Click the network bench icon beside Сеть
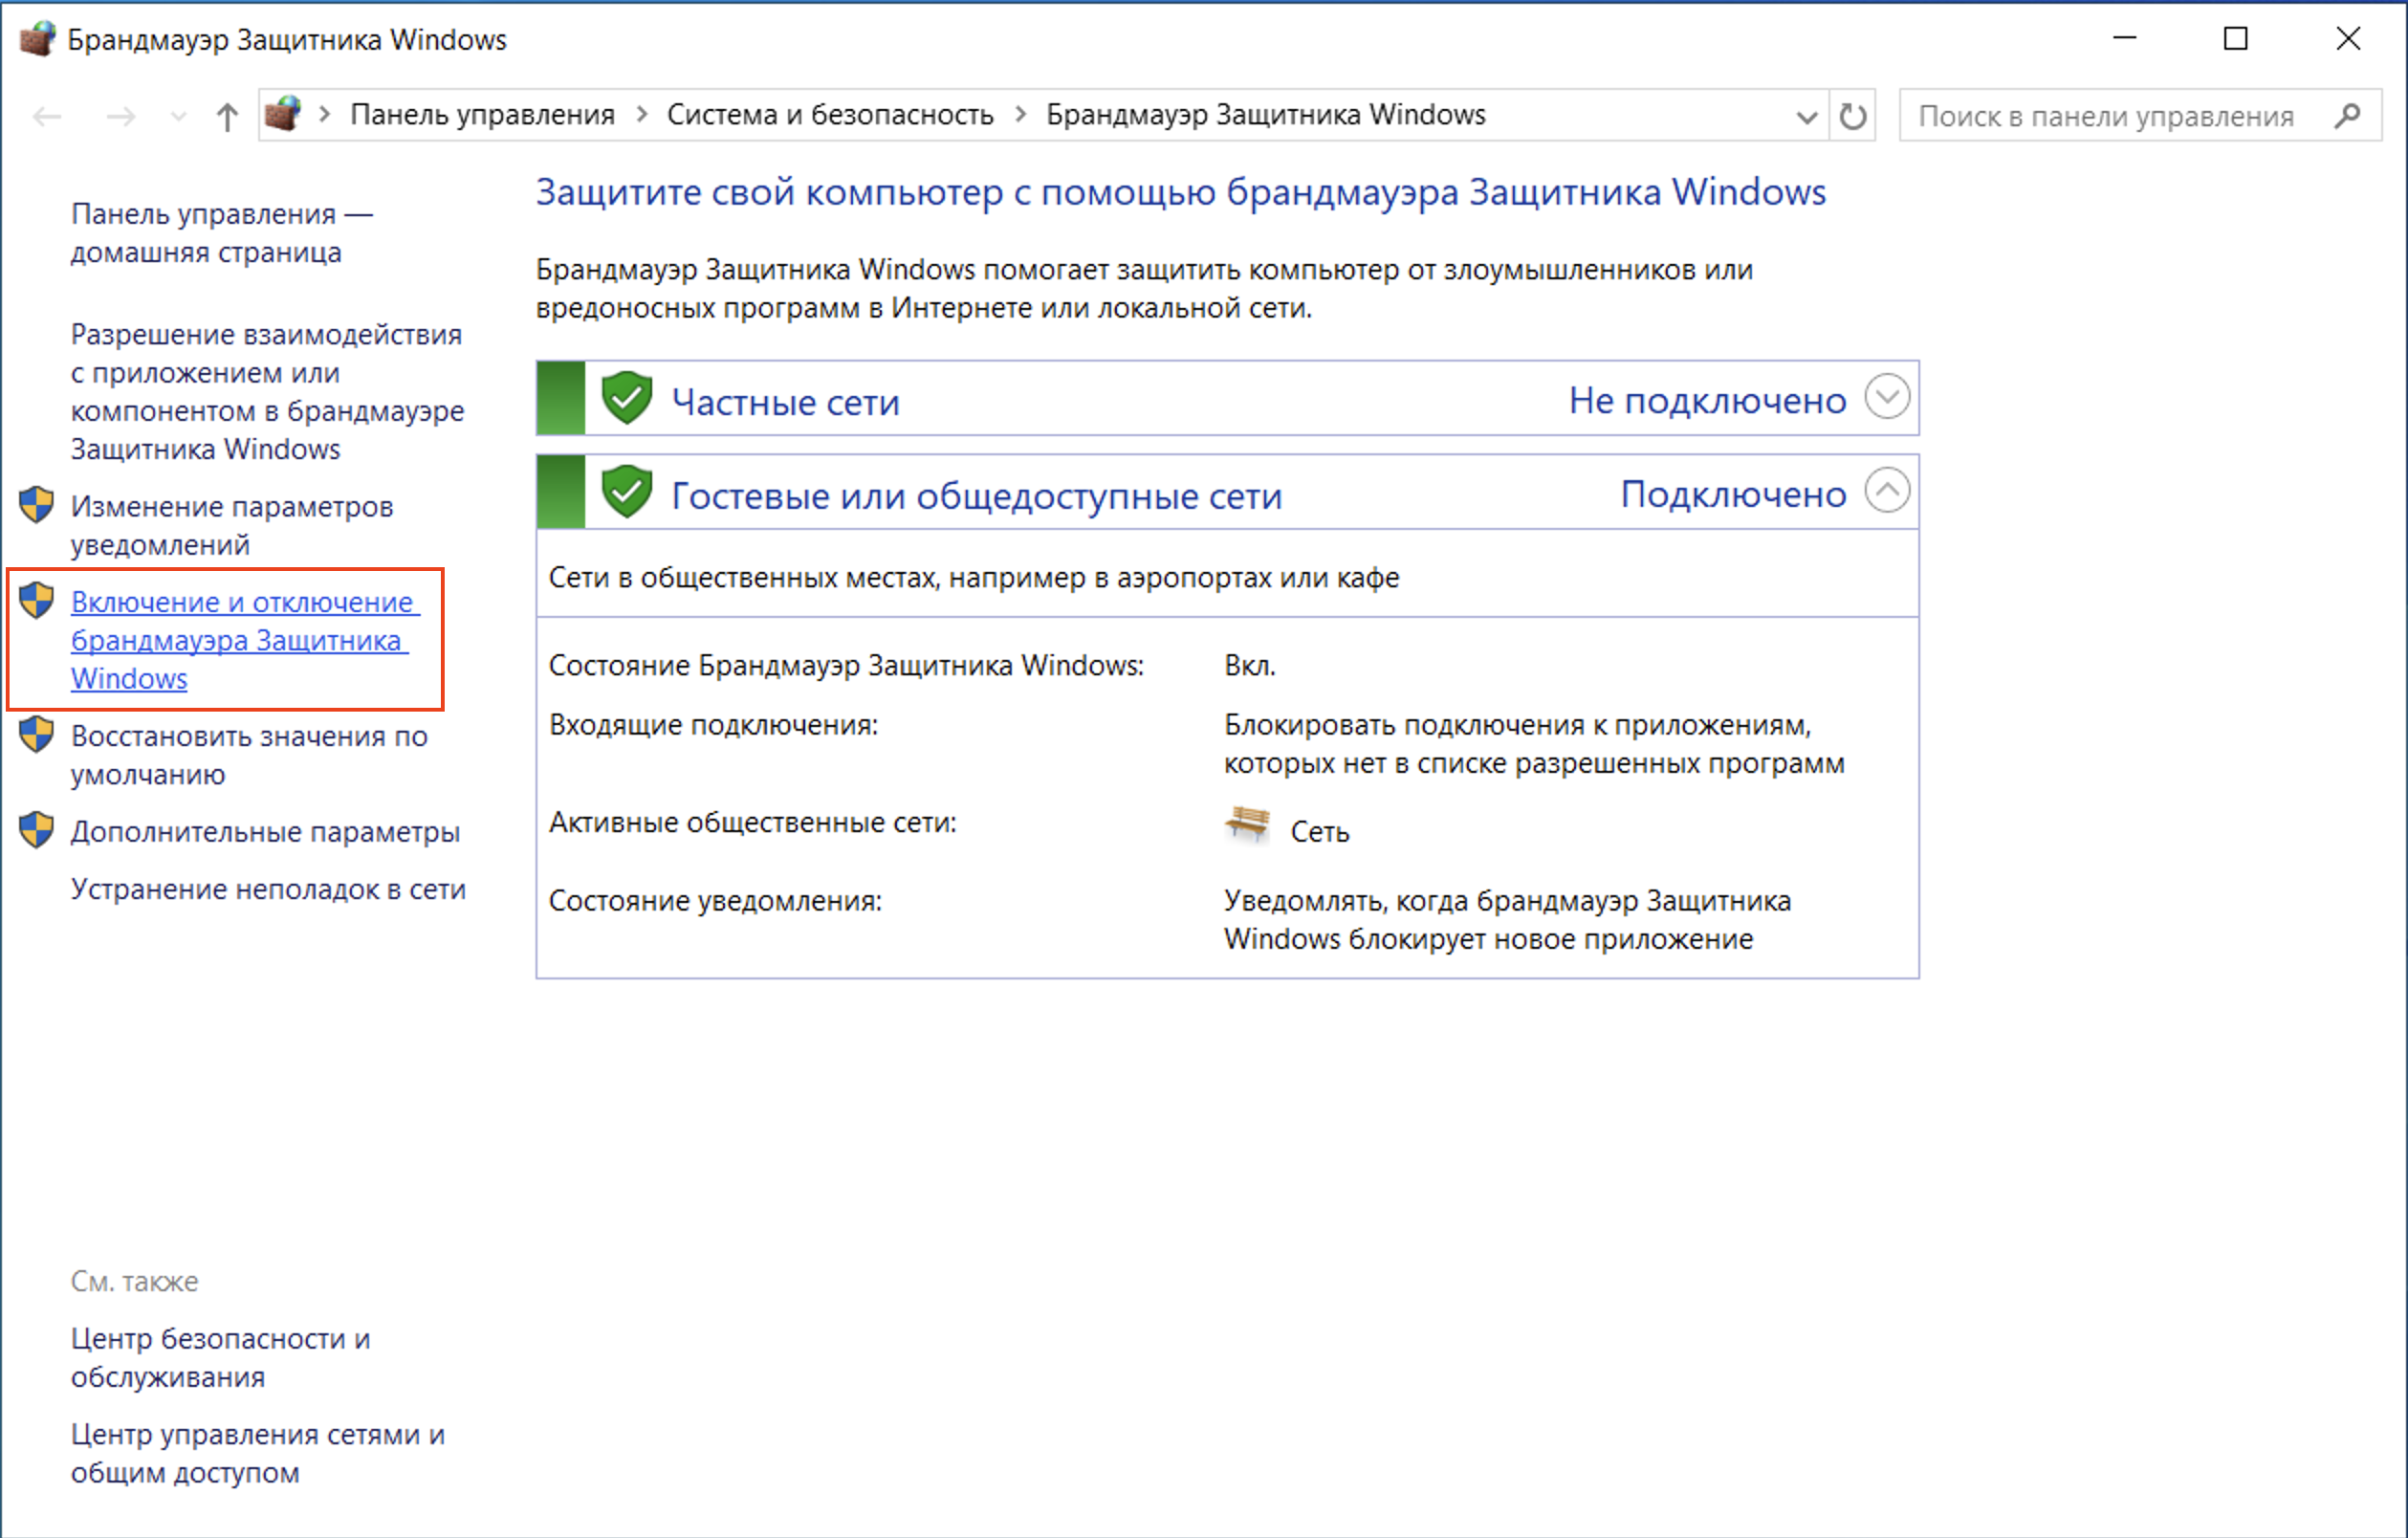Screen dimensions: 2408x1538 point(1247,826)
